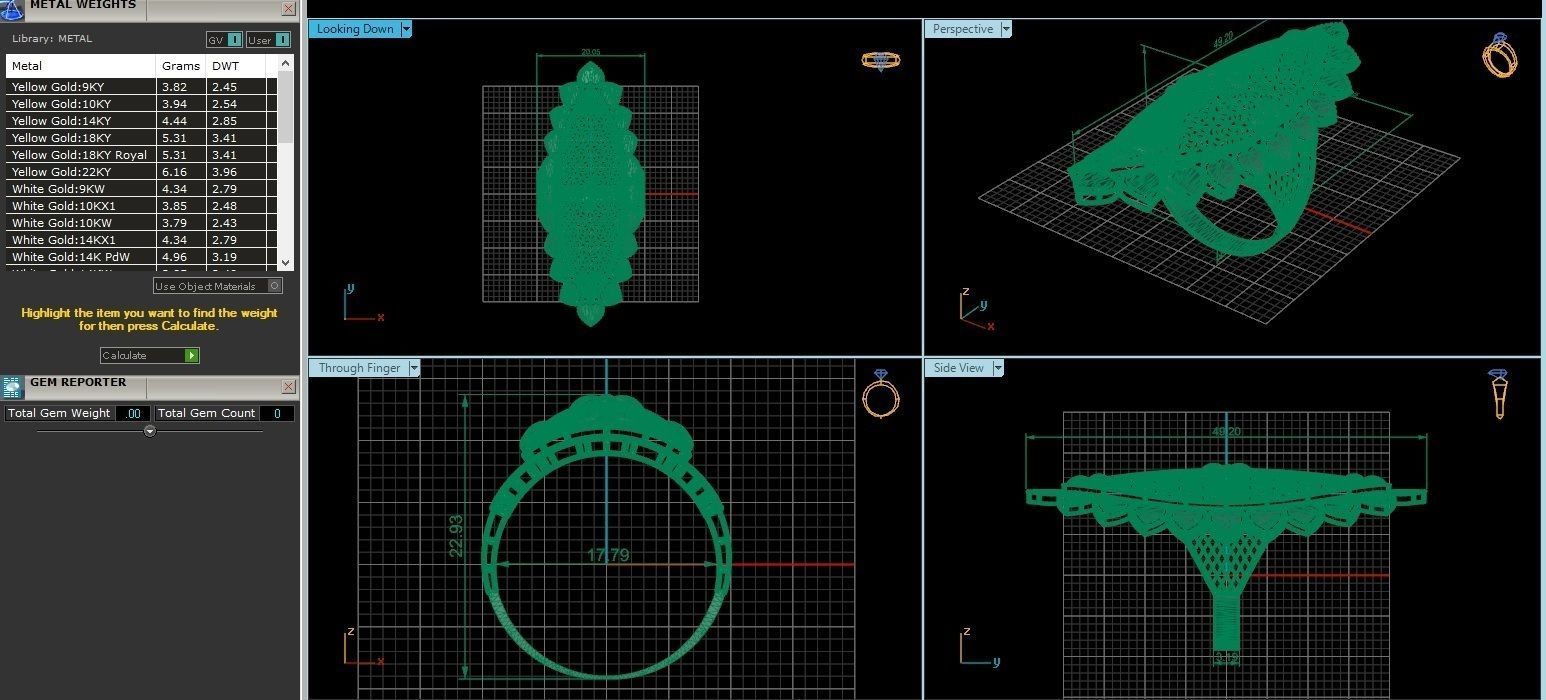The image size is (1546, 700).
Task: Click the Calculate button
Action: coord(150,355)
